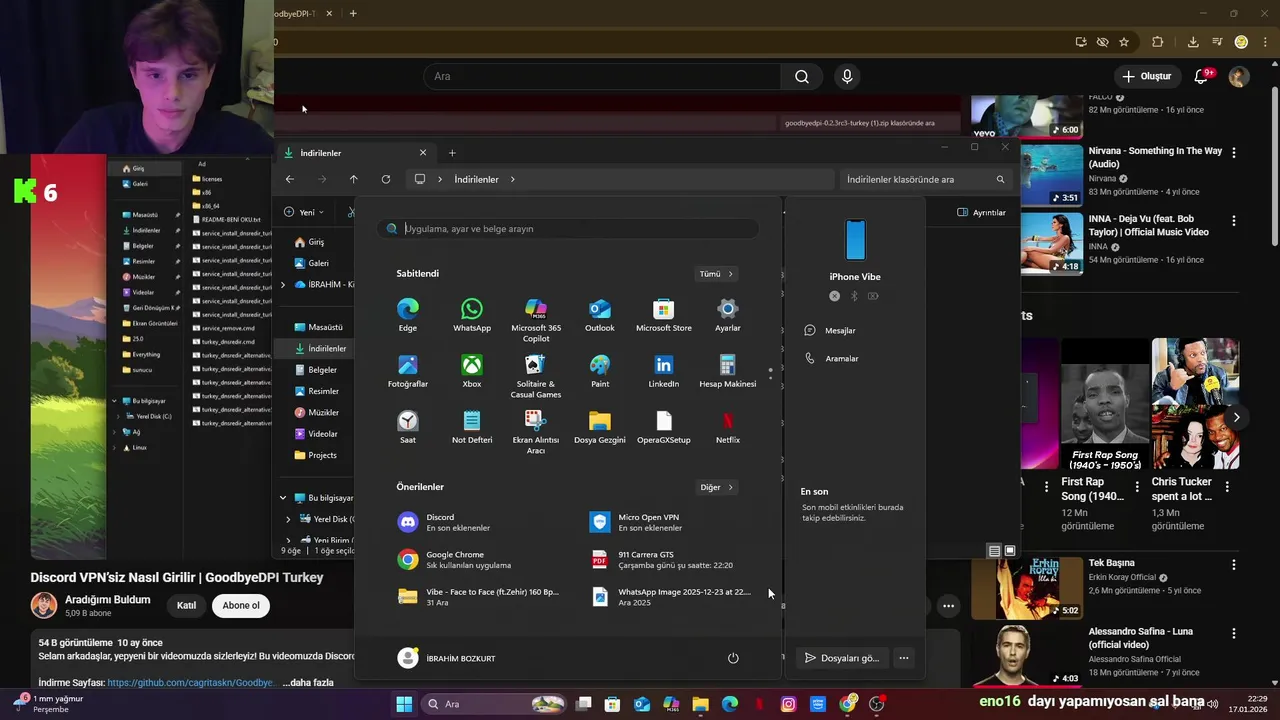The height and width of the screenshot is (720, 1280).
Task: Click the Start menu power icon
Action: pos(733,658)
